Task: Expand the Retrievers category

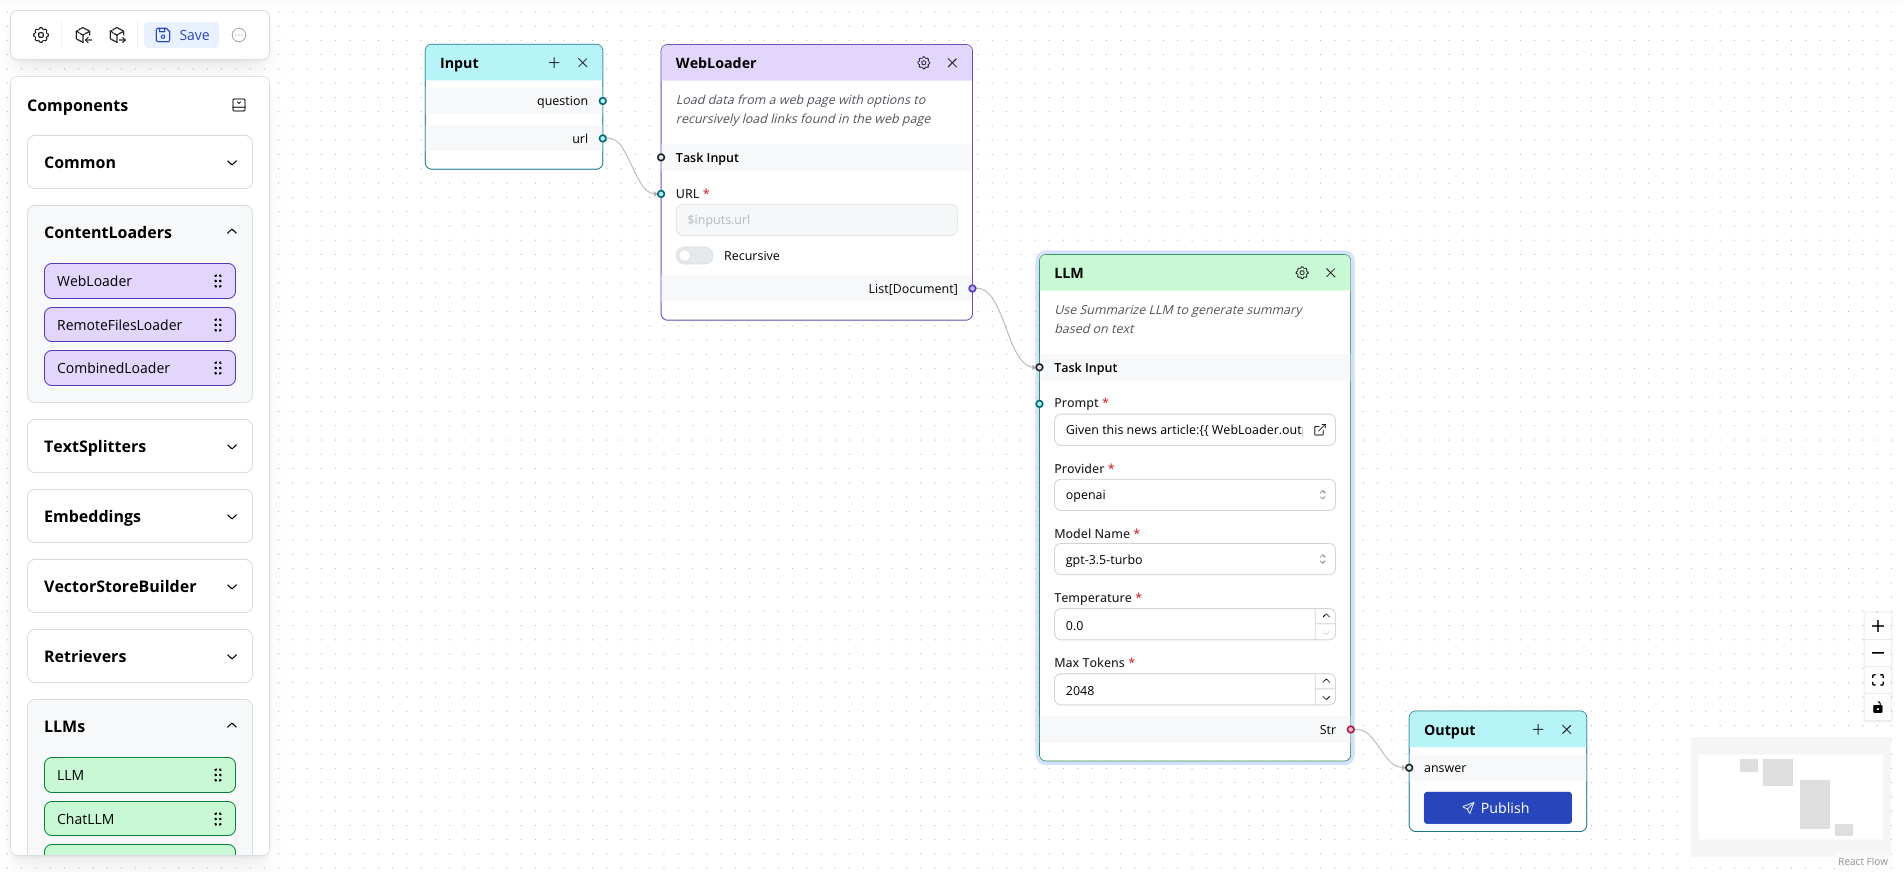Action: point(140,656)
